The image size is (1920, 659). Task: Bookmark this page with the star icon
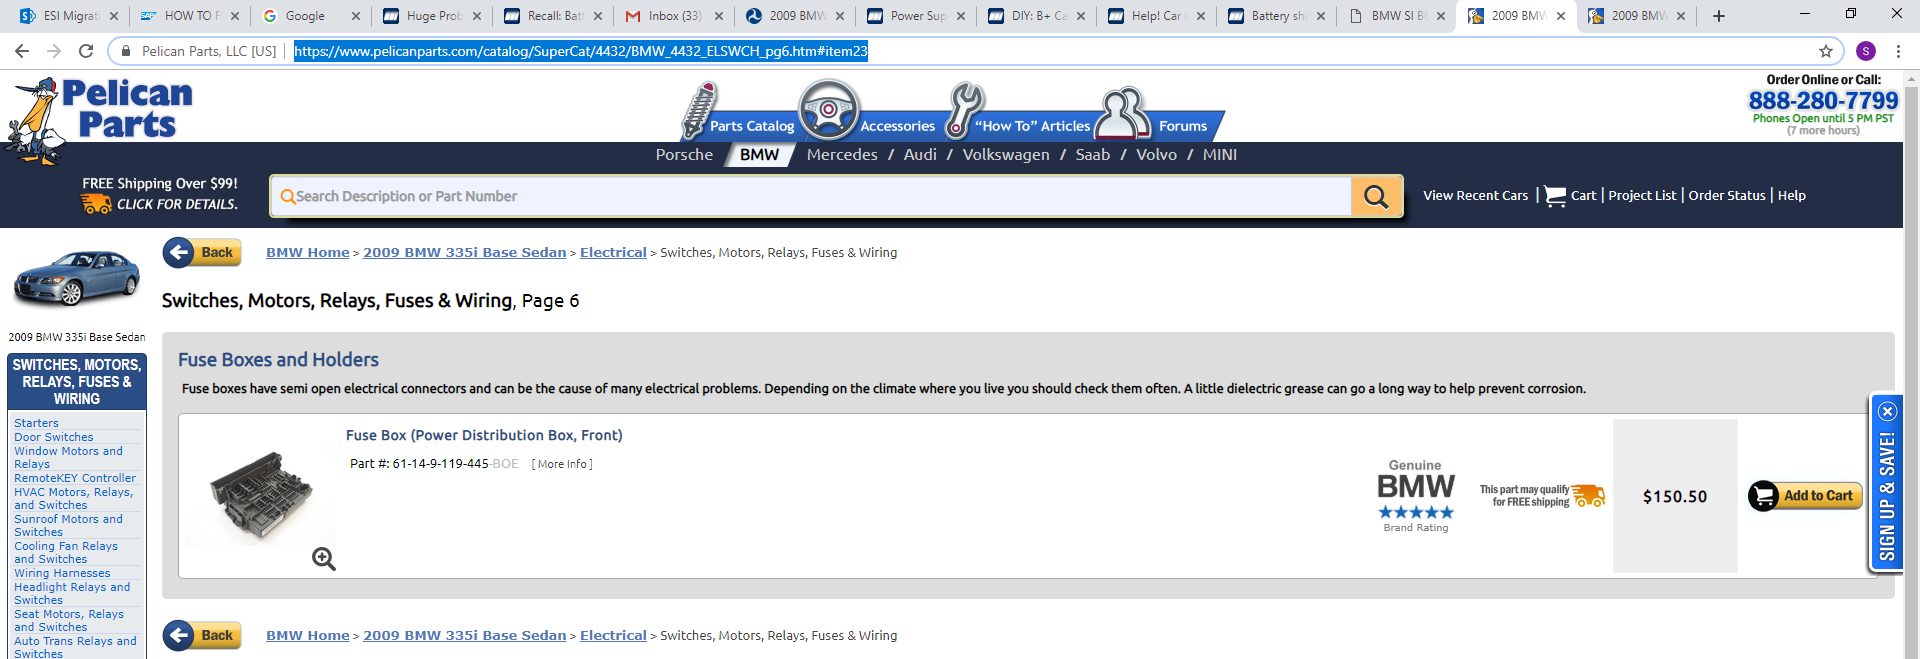[1826, 51]
